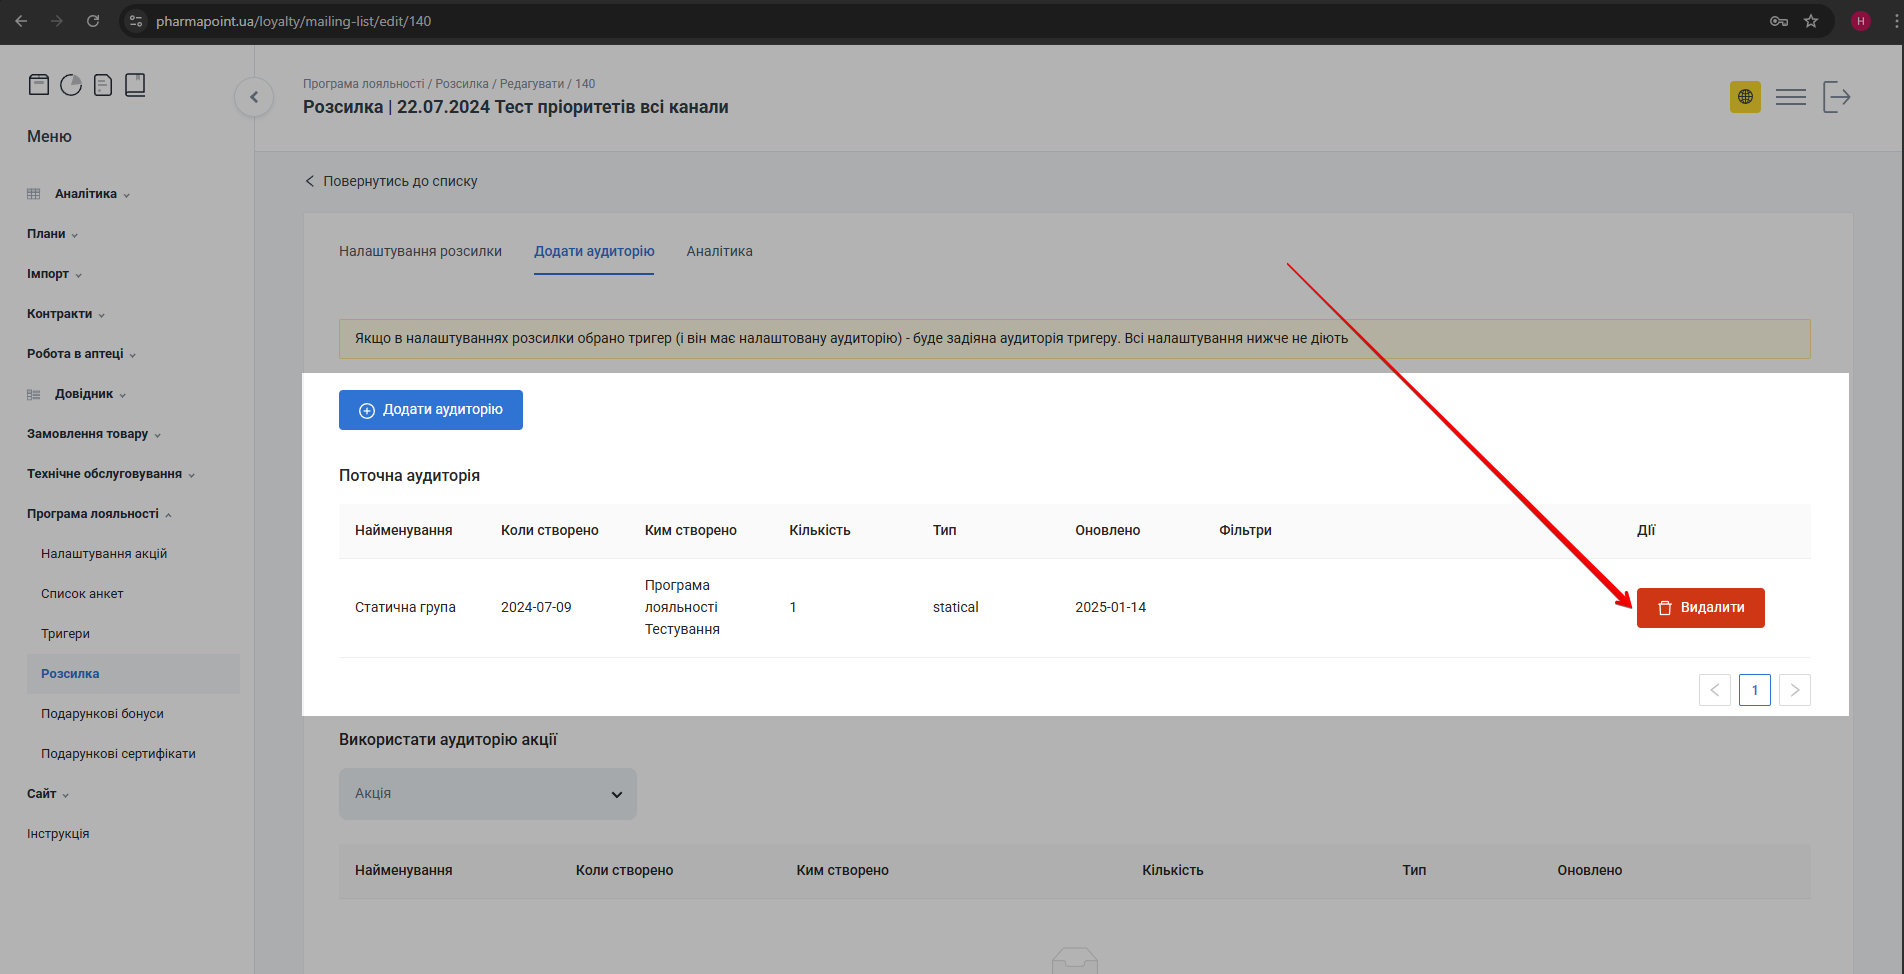1904x974 pixels.
Task: Click browser forward arrow
Action: (57, 21)
